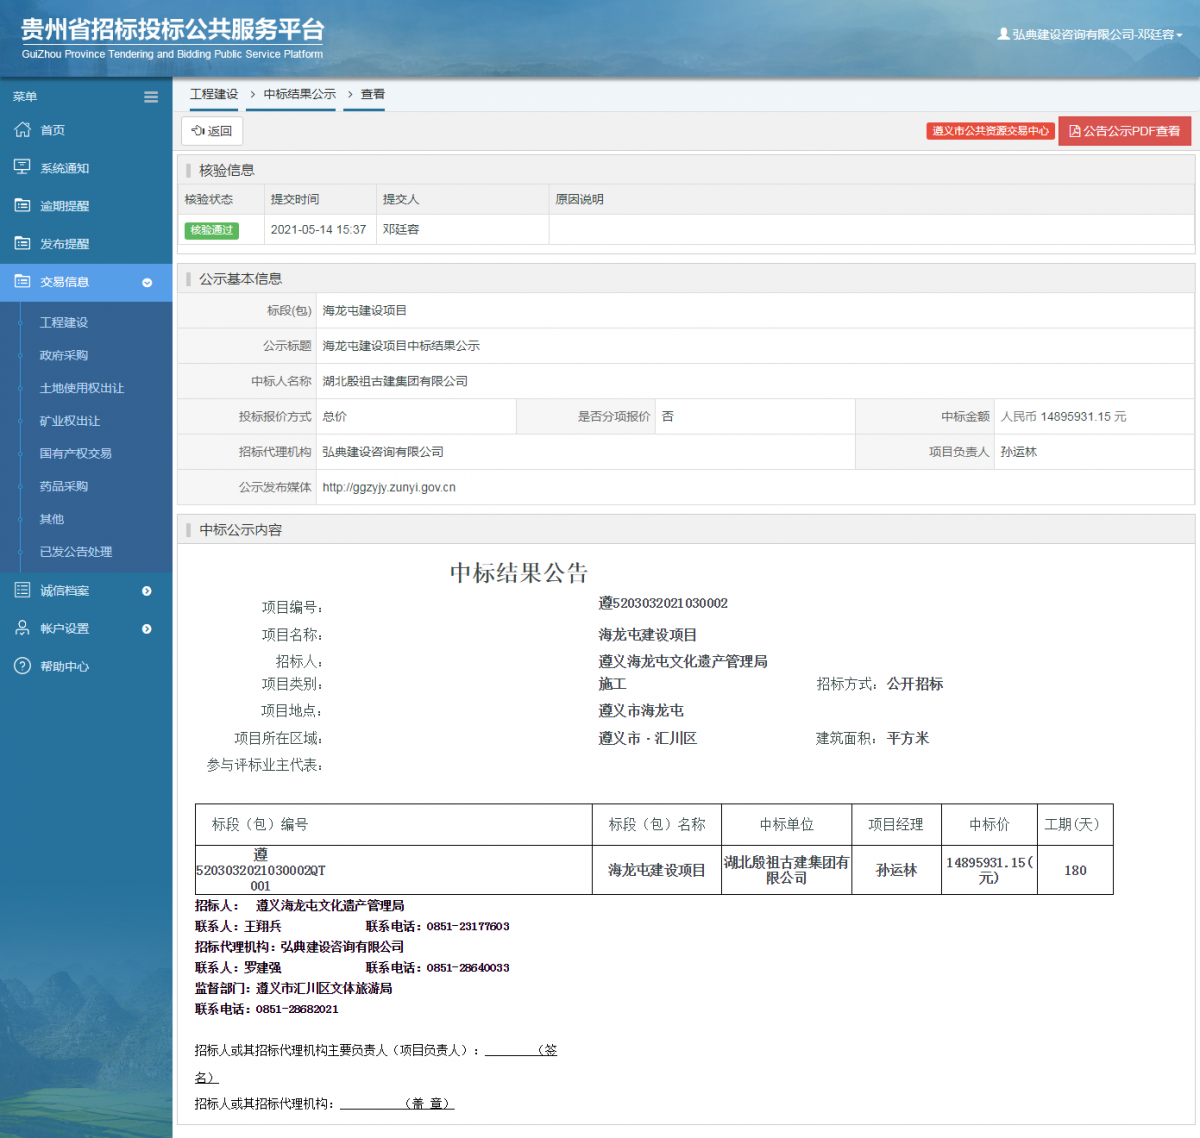Click contact phone 0851-23177603

pos(468,927)
